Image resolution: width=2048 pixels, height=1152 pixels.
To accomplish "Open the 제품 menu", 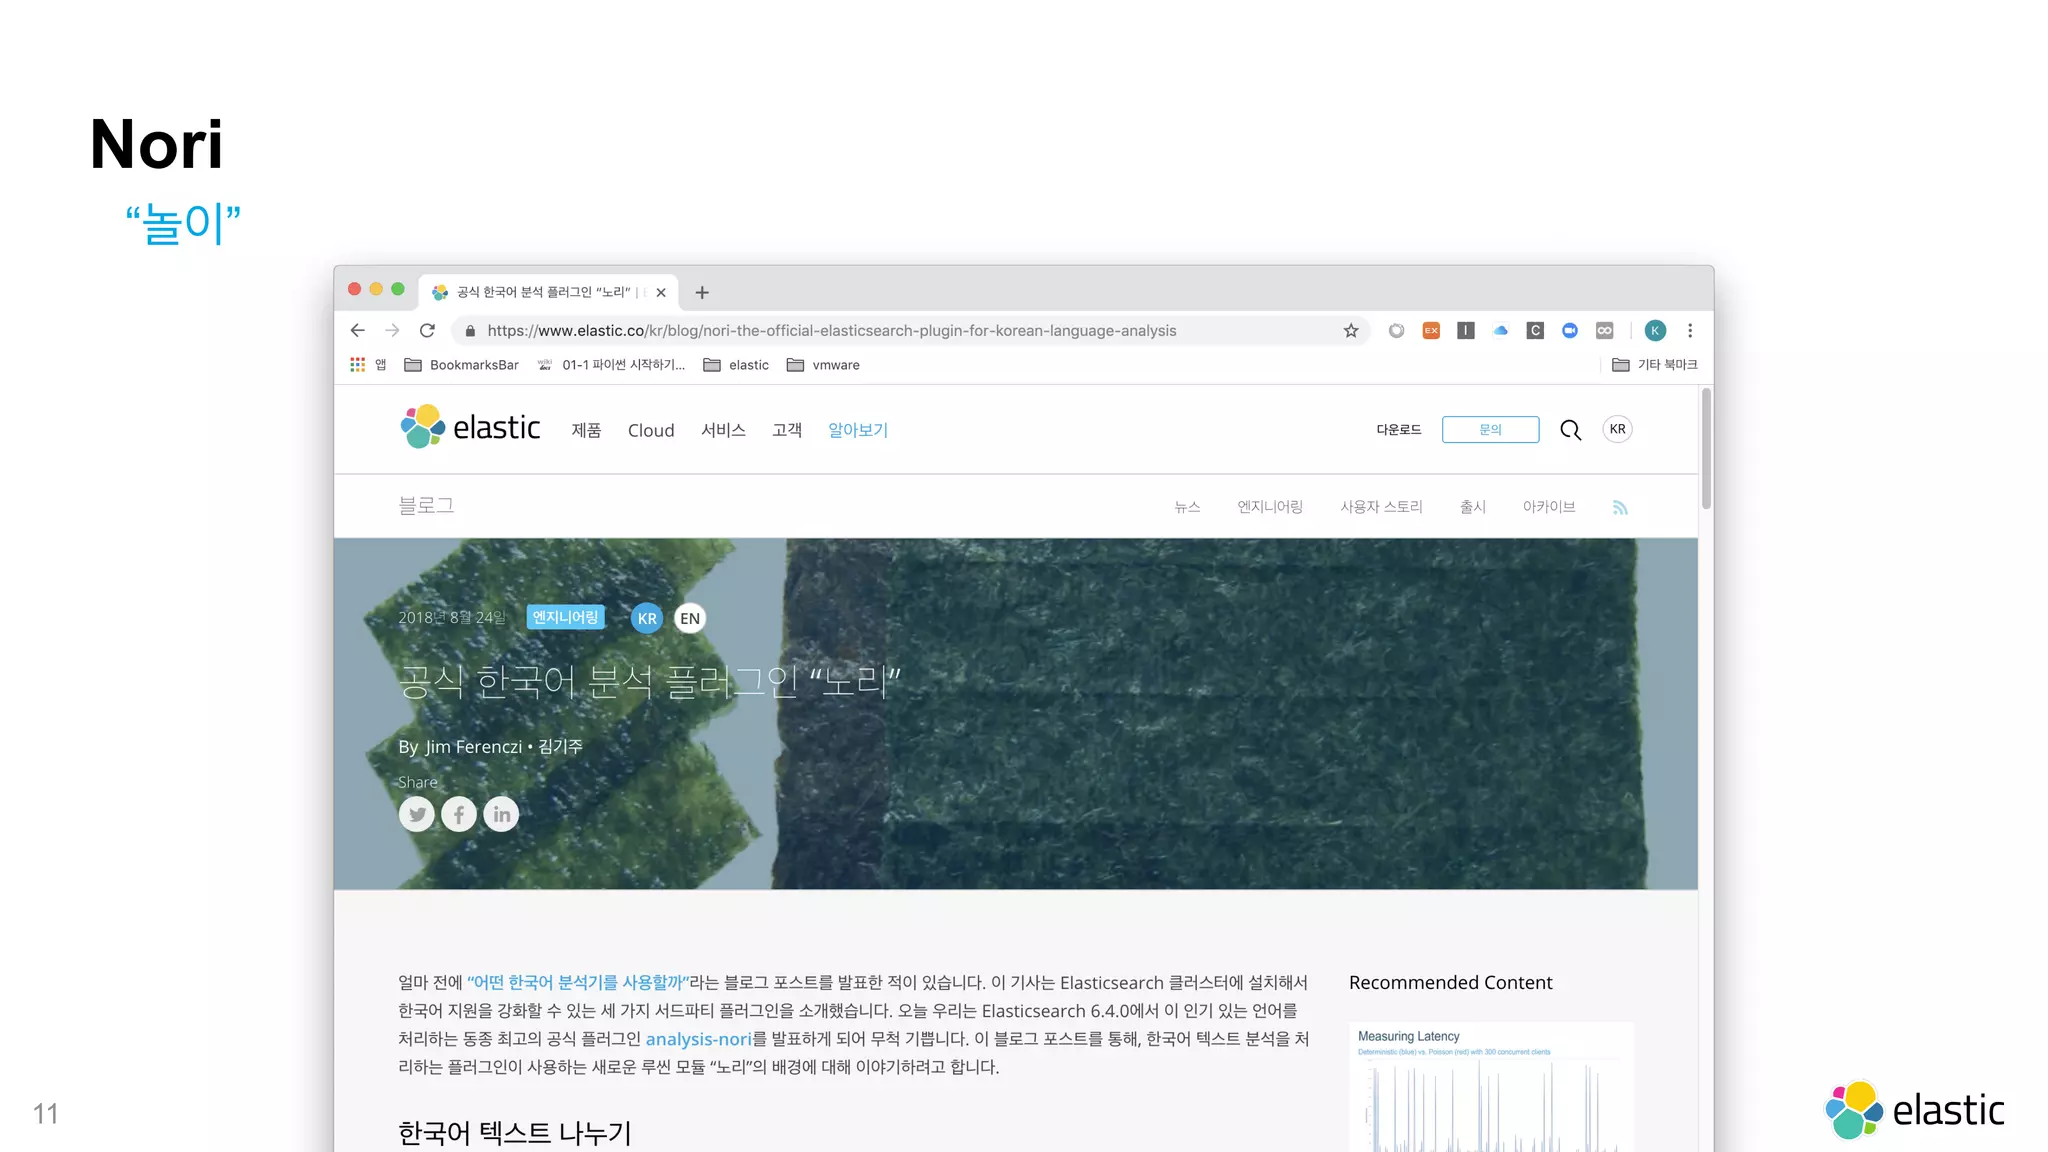I will [x=586, y=430].
